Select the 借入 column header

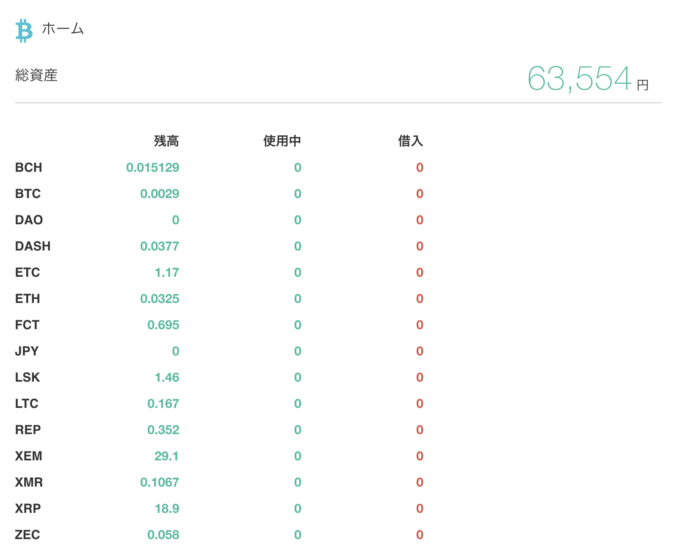point(410,141)
